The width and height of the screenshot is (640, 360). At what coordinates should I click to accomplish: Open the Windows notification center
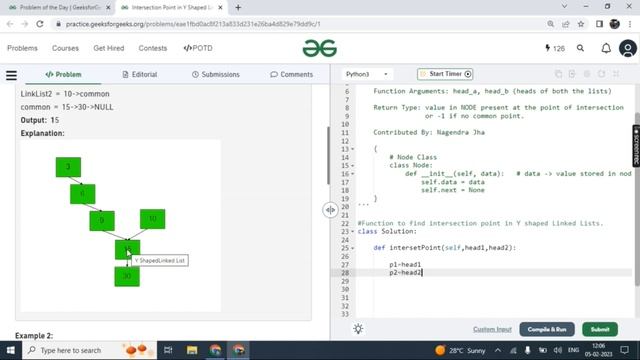click(624, 350)
